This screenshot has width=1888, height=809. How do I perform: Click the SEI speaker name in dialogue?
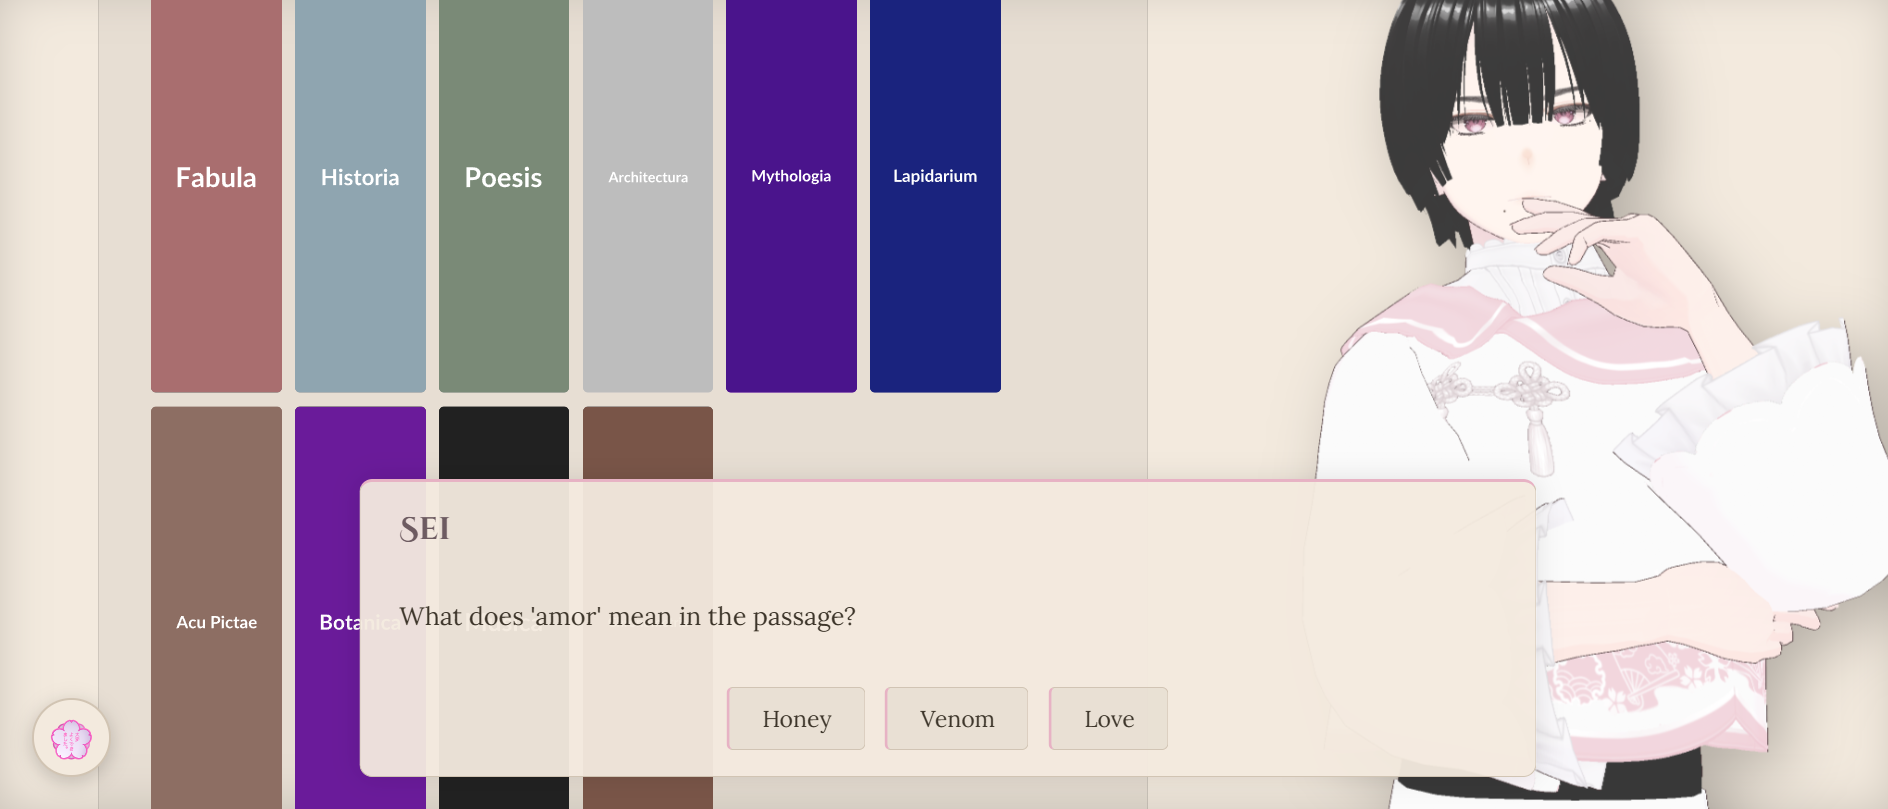pos(424,528)
